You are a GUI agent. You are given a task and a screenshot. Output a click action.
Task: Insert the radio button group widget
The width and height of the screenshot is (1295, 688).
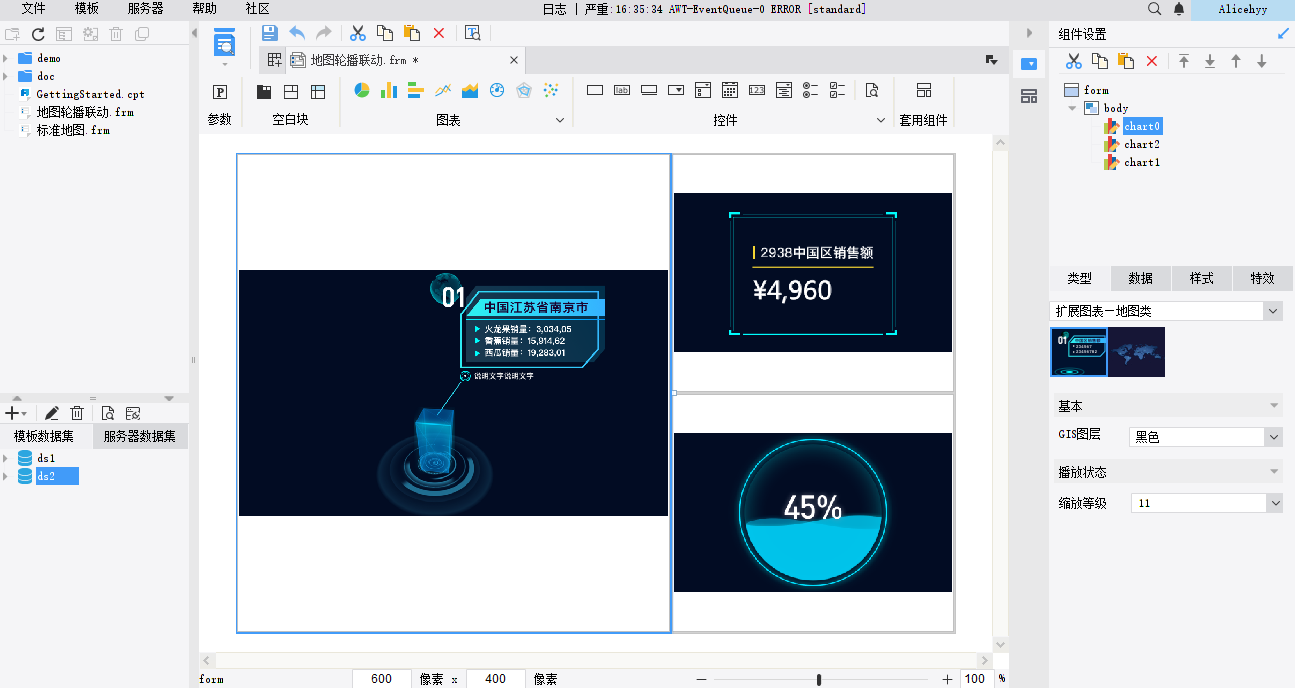click(x=811, y=91)
